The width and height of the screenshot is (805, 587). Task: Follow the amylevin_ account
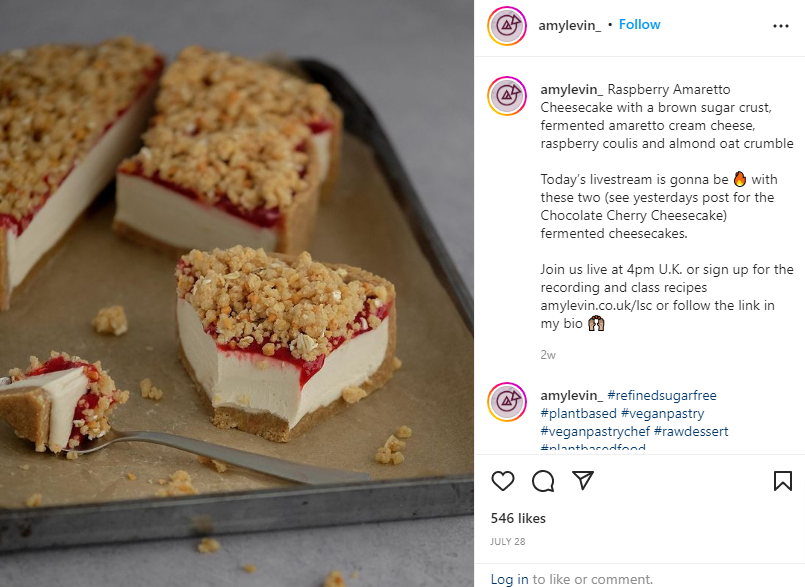tap(639, 25)
